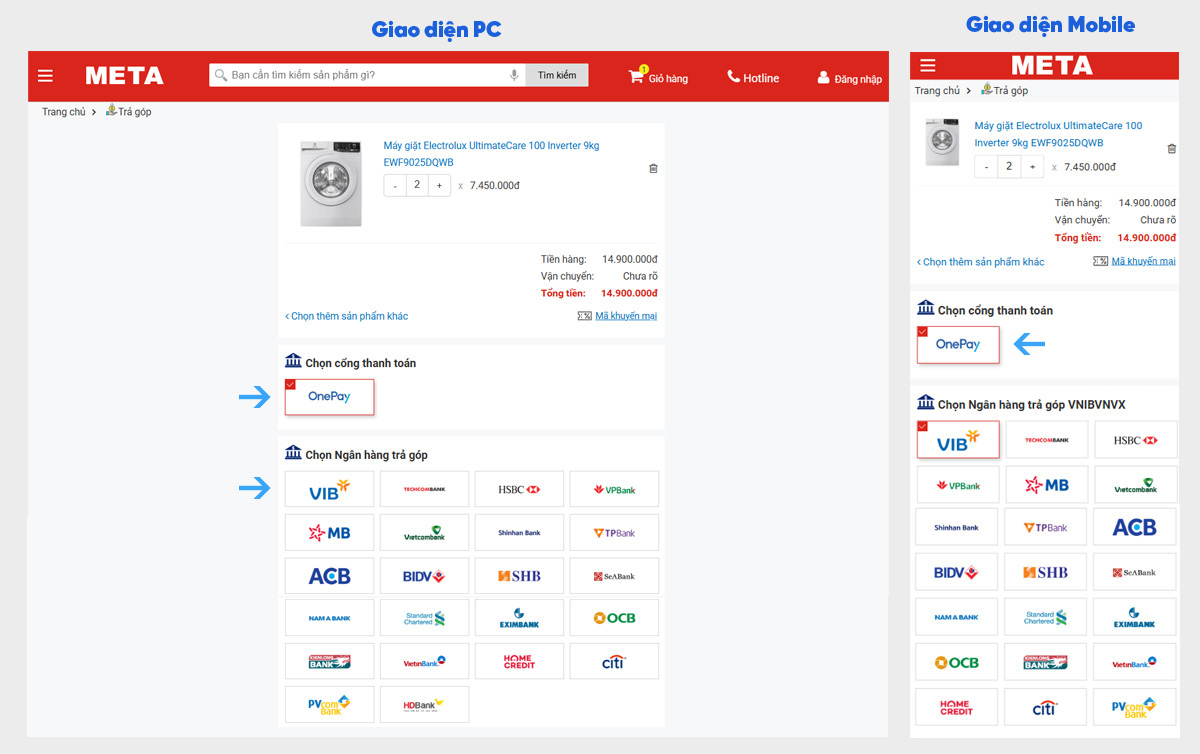Click the washing machine thumbnail in PC
The height and width of the screenshot is (754, 1200).
[331, 183]
